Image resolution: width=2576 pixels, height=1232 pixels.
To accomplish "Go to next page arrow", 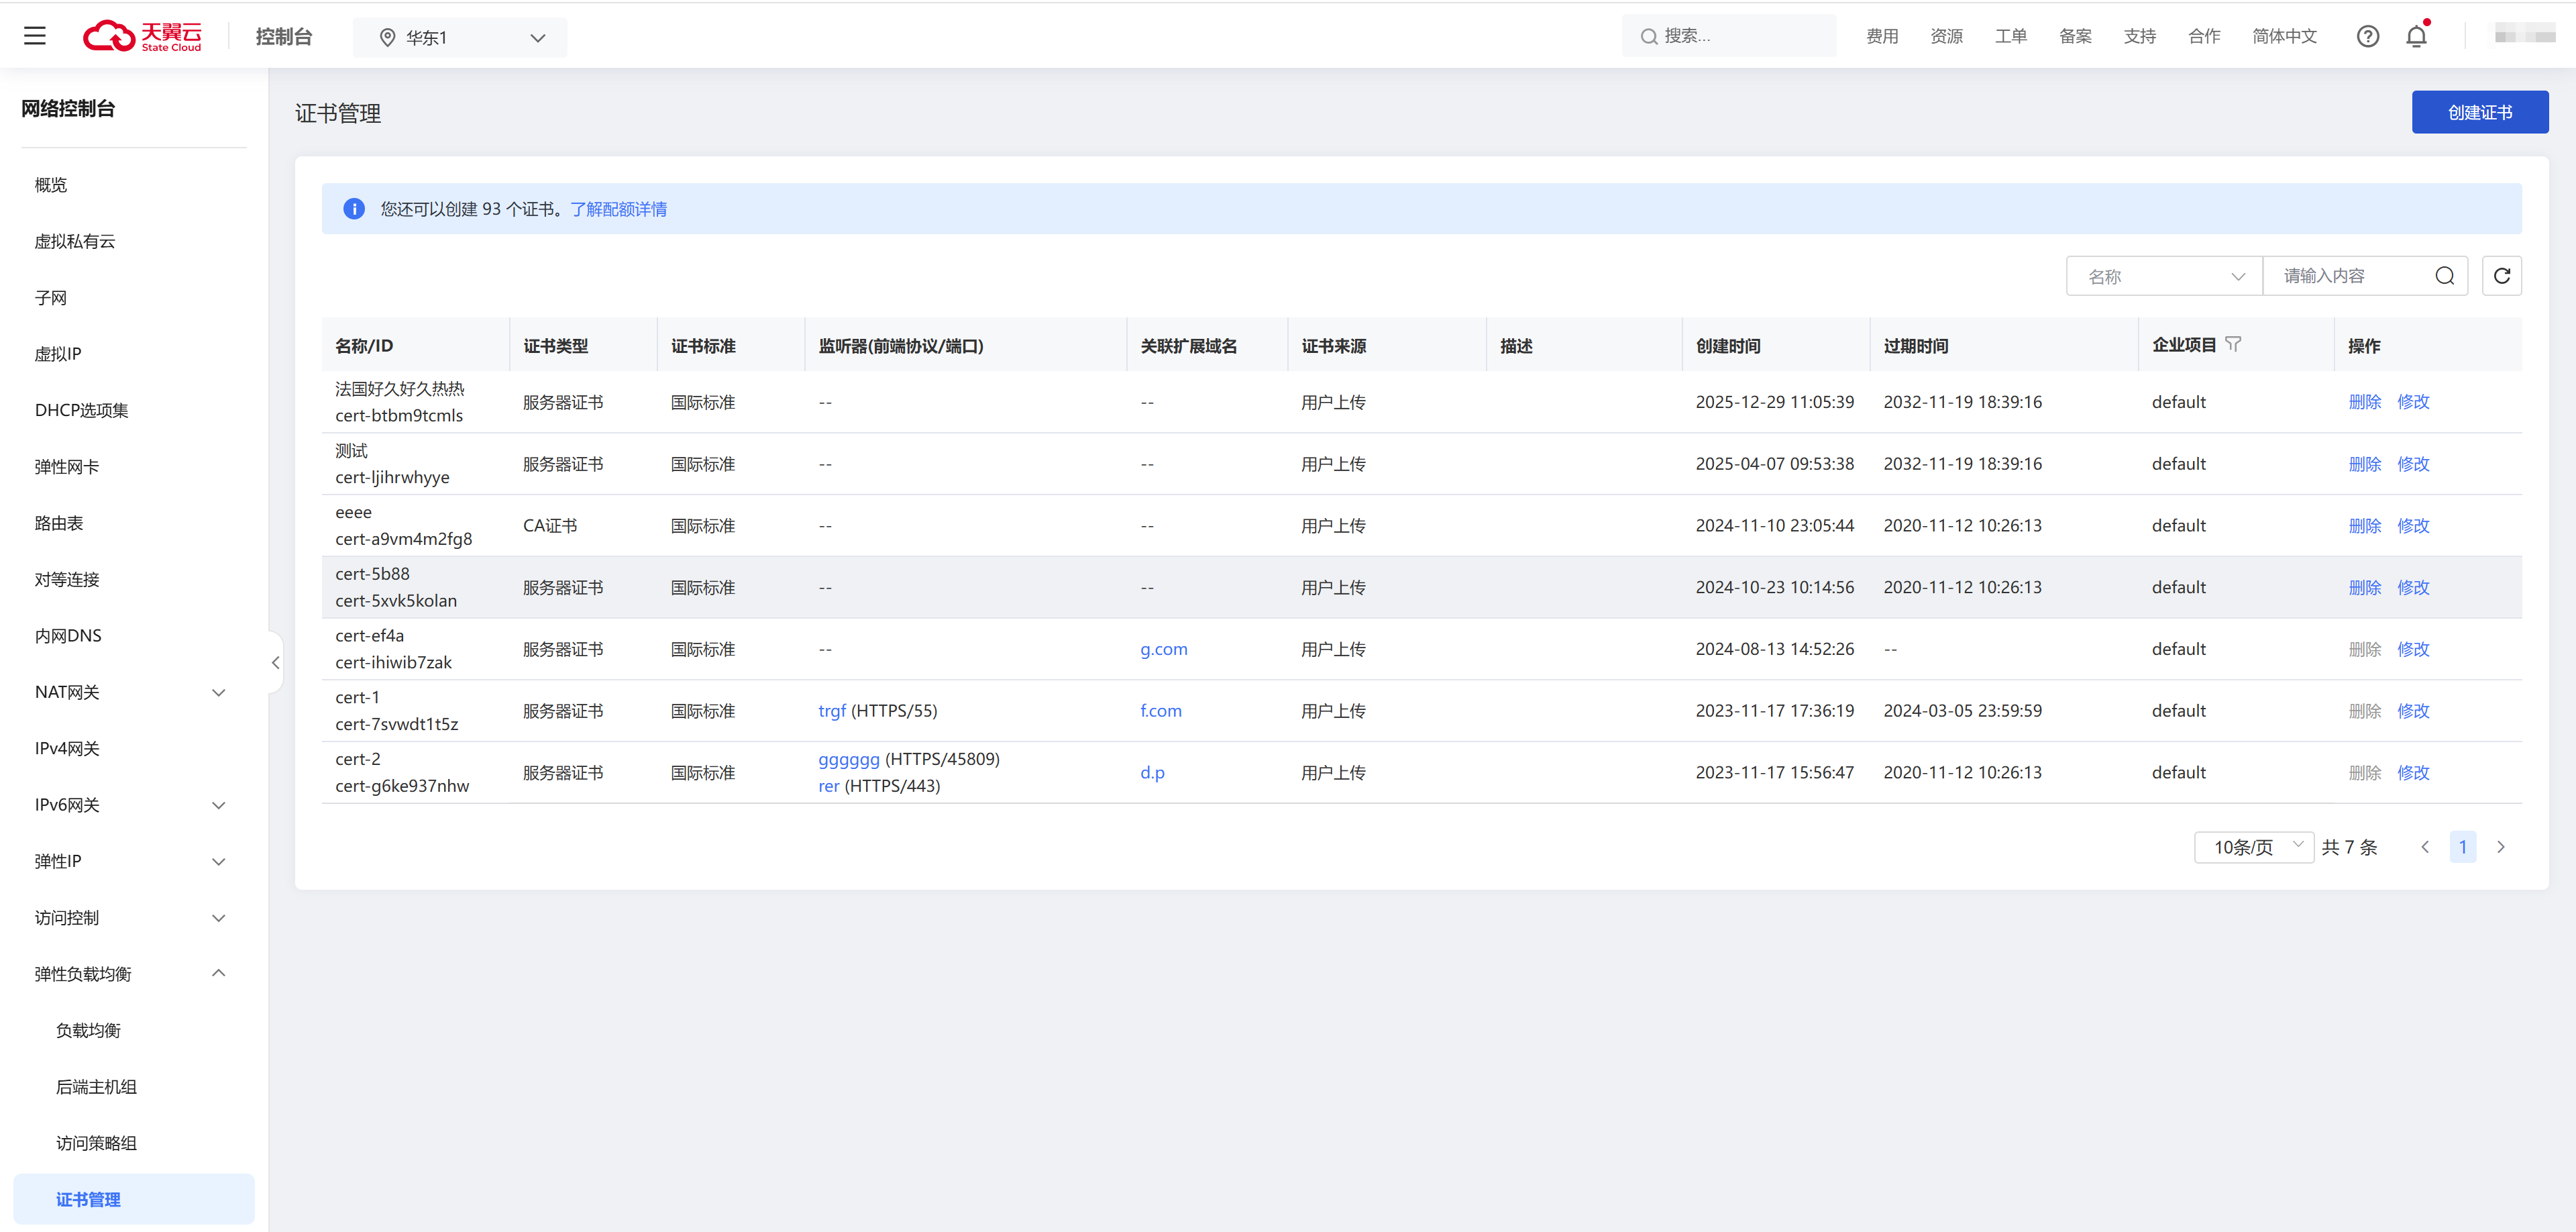I will pos(2500,847).
